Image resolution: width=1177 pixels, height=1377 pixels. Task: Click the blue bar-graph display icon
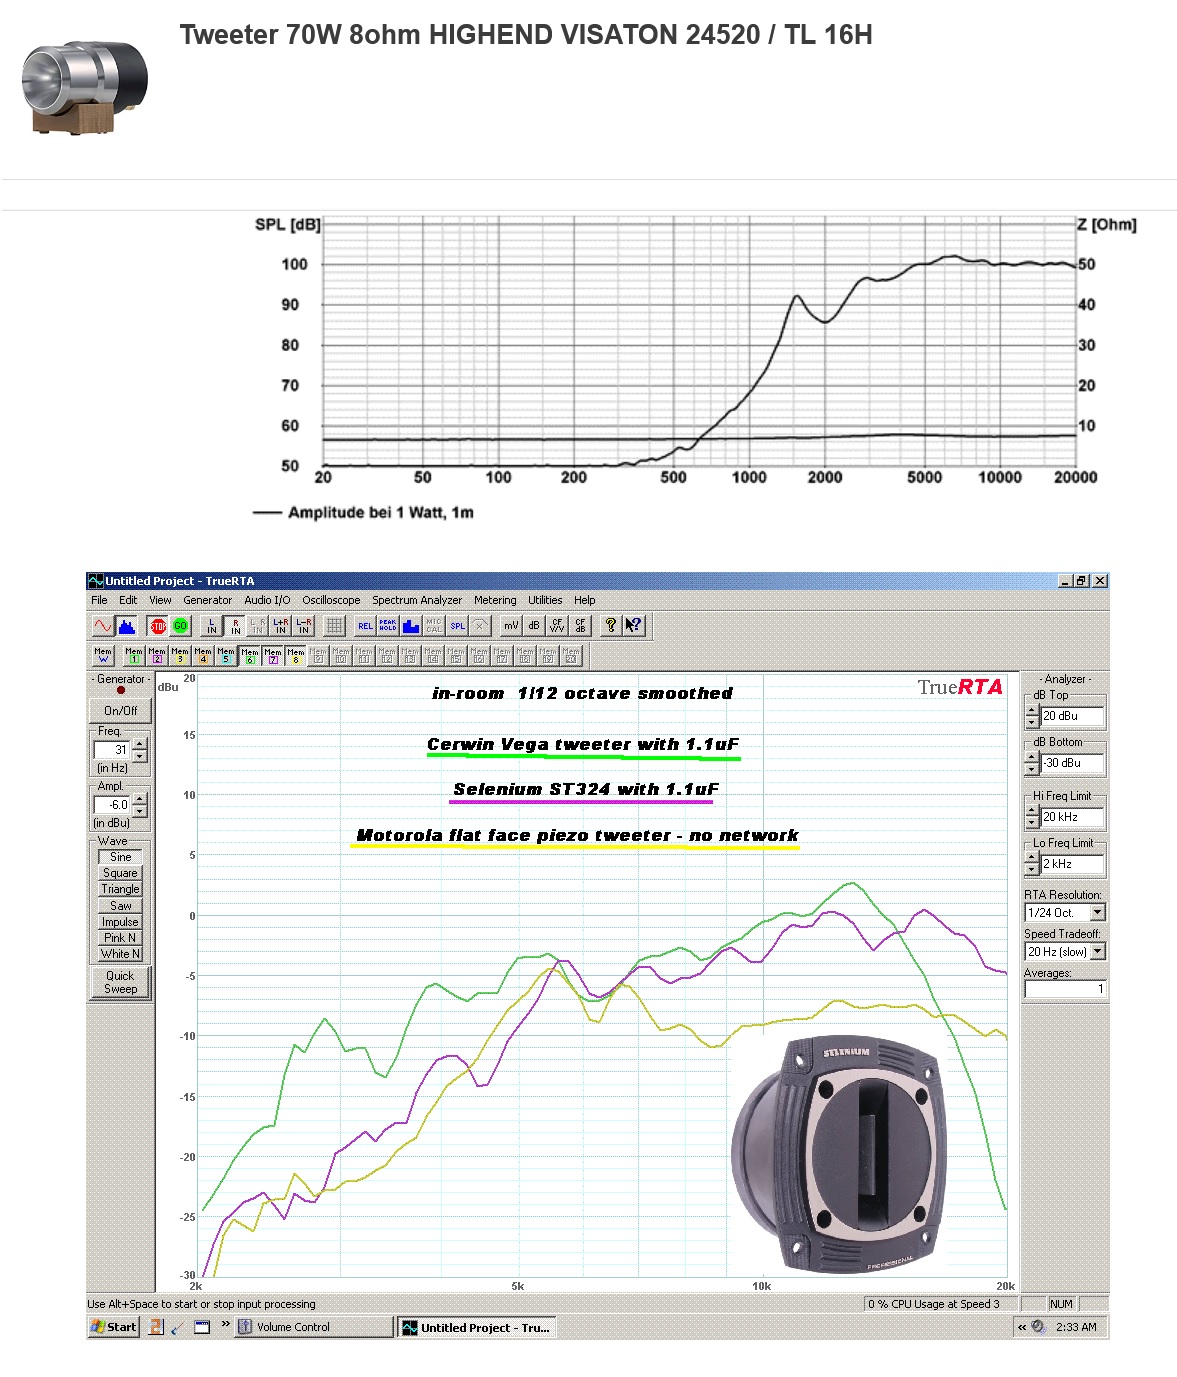(411, 626)
